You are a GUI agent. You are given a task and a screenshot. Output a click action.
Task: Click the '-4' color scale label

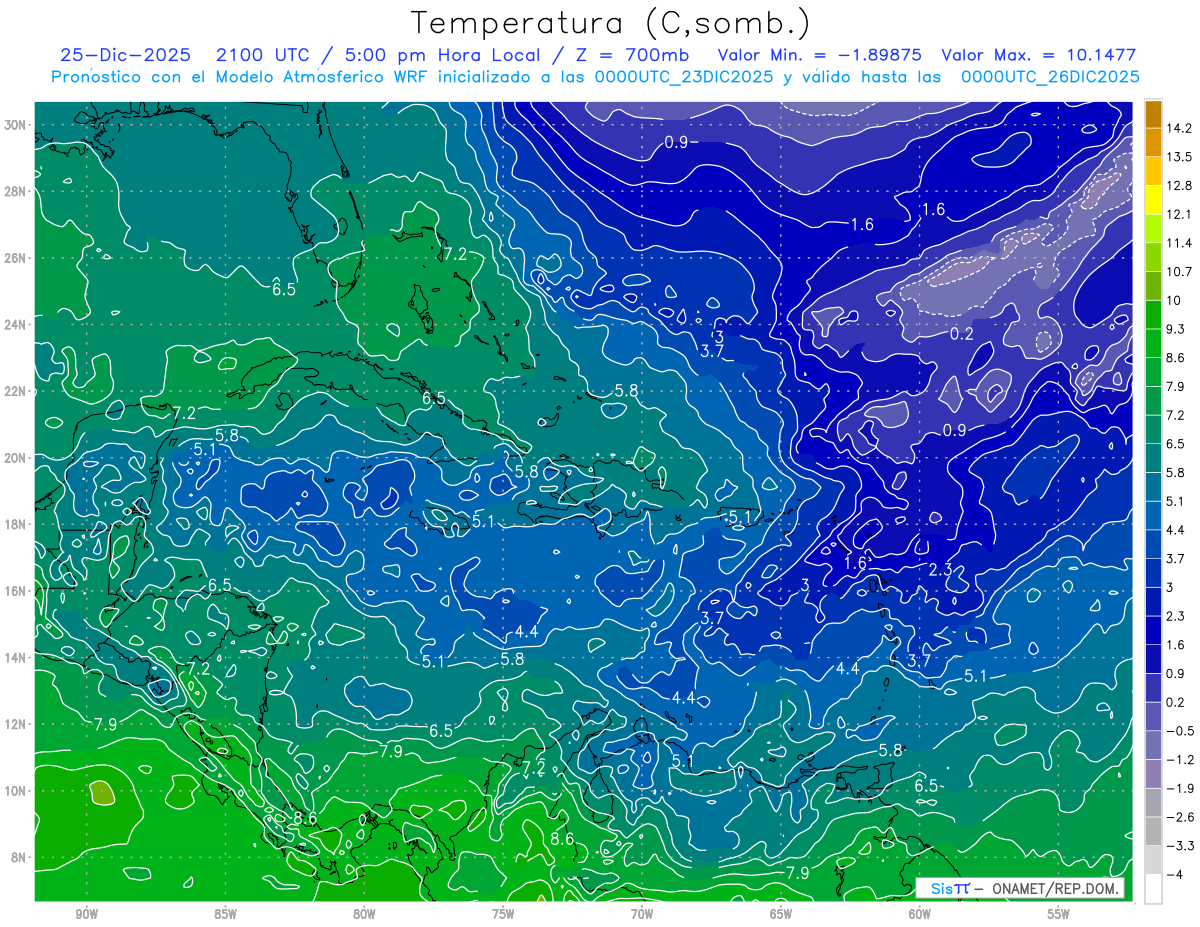tap(1175, 874)
